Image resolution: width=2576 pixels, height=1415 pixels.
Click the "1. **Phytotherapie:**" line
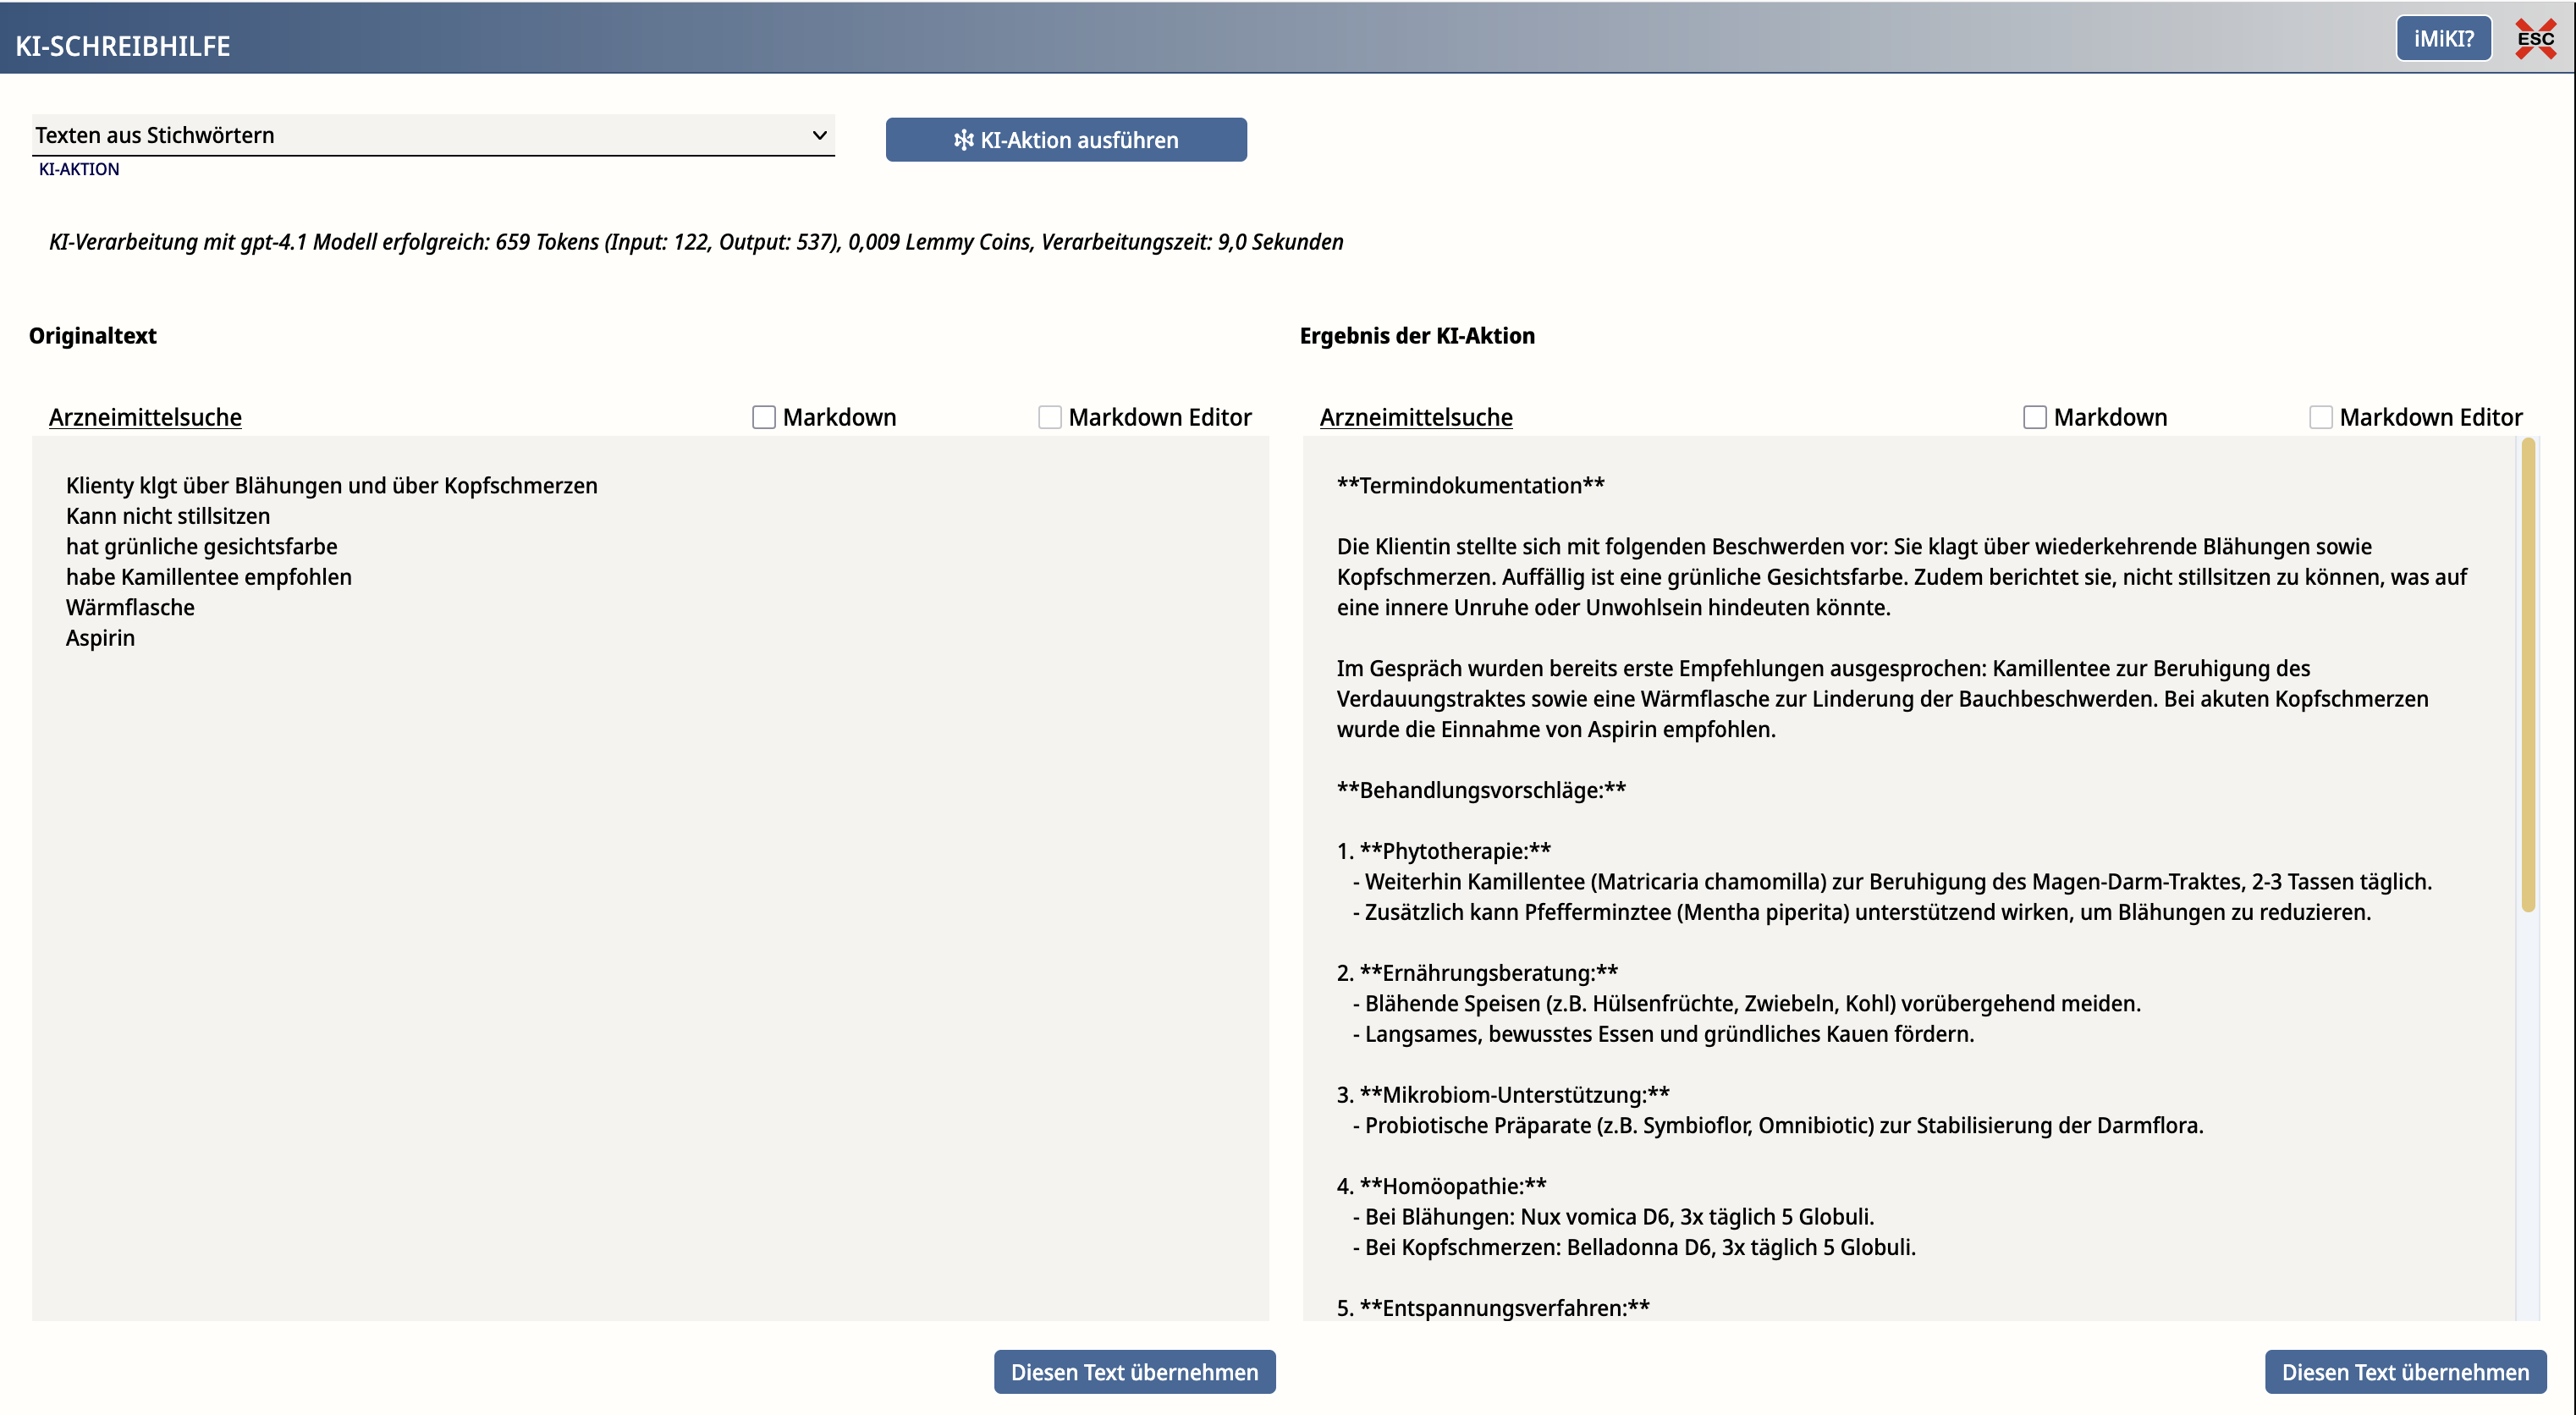(x=1444, y=851)
